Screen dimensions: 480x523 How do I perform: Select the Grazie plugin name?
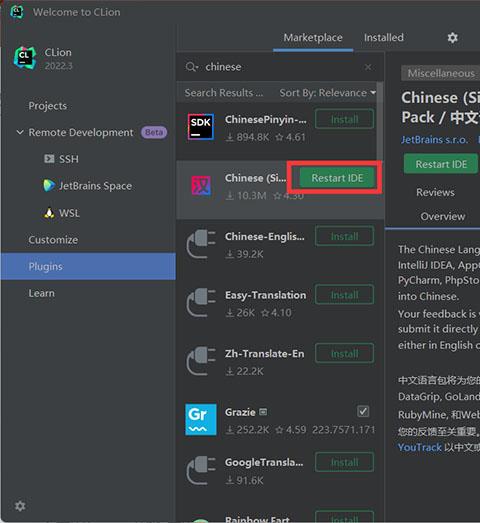point(240,412)
